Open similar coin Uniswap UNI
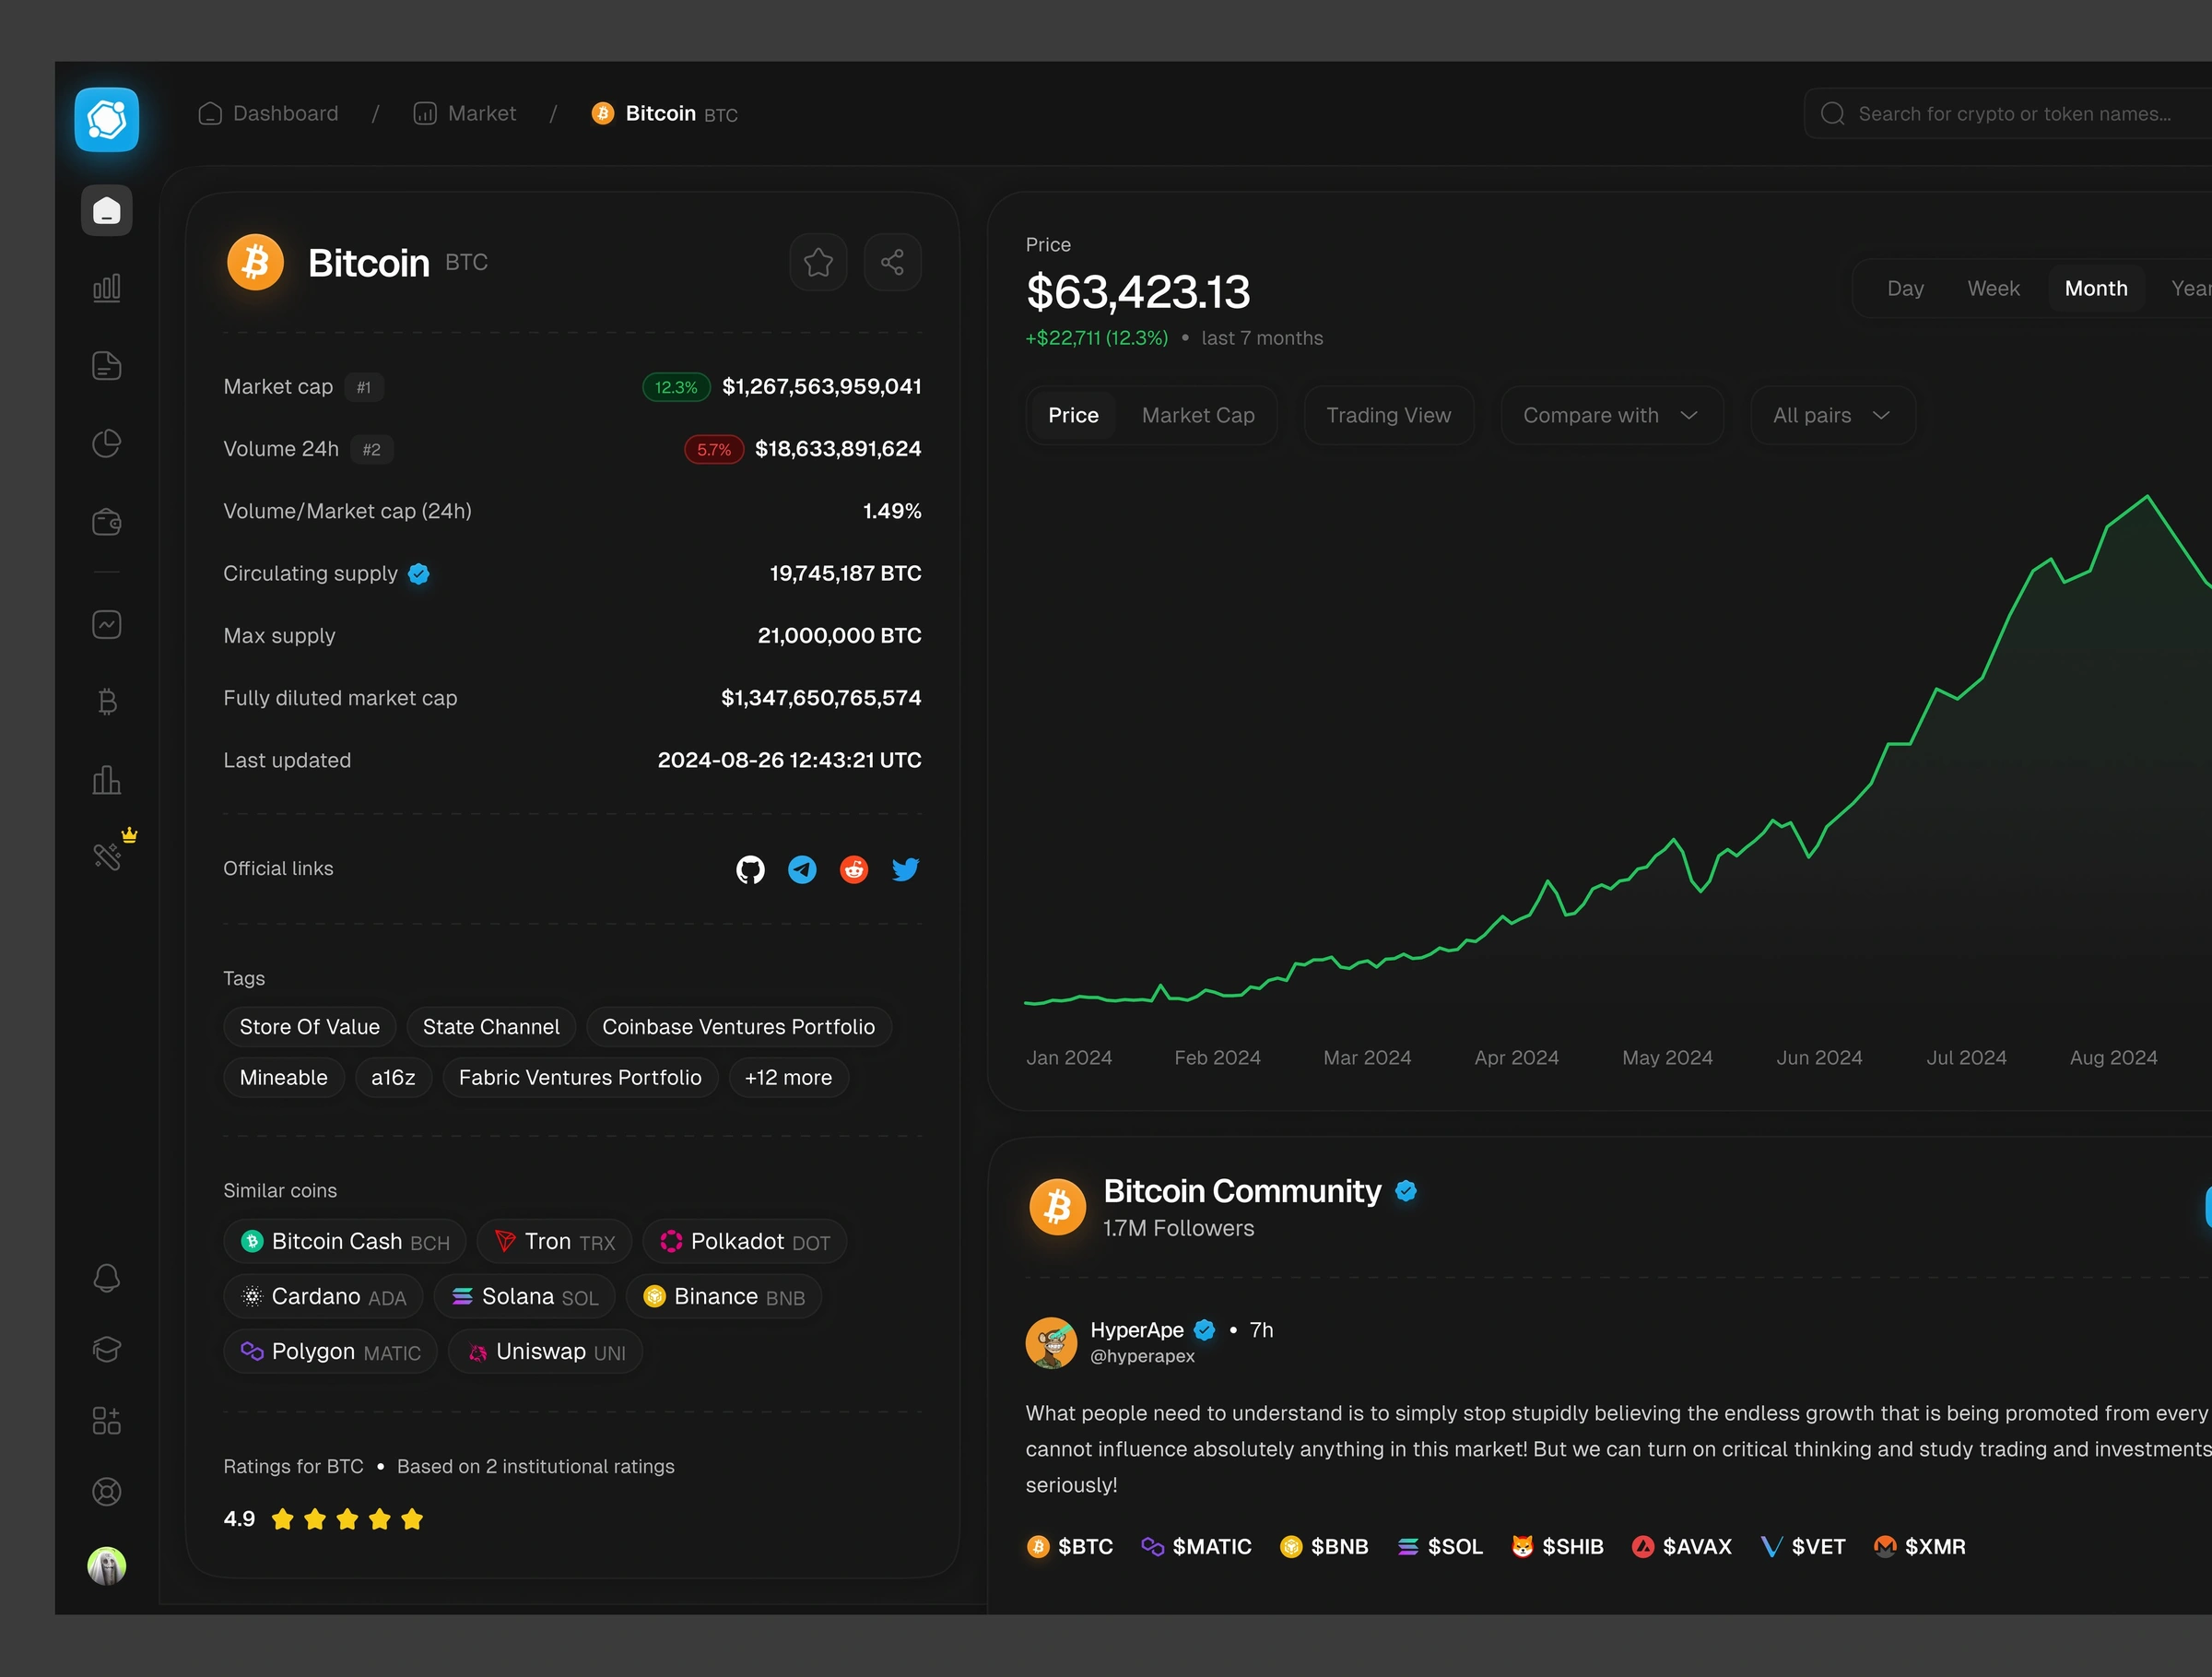The width and height of the screenshot is (2212, 1677). tap(546, 1352)
